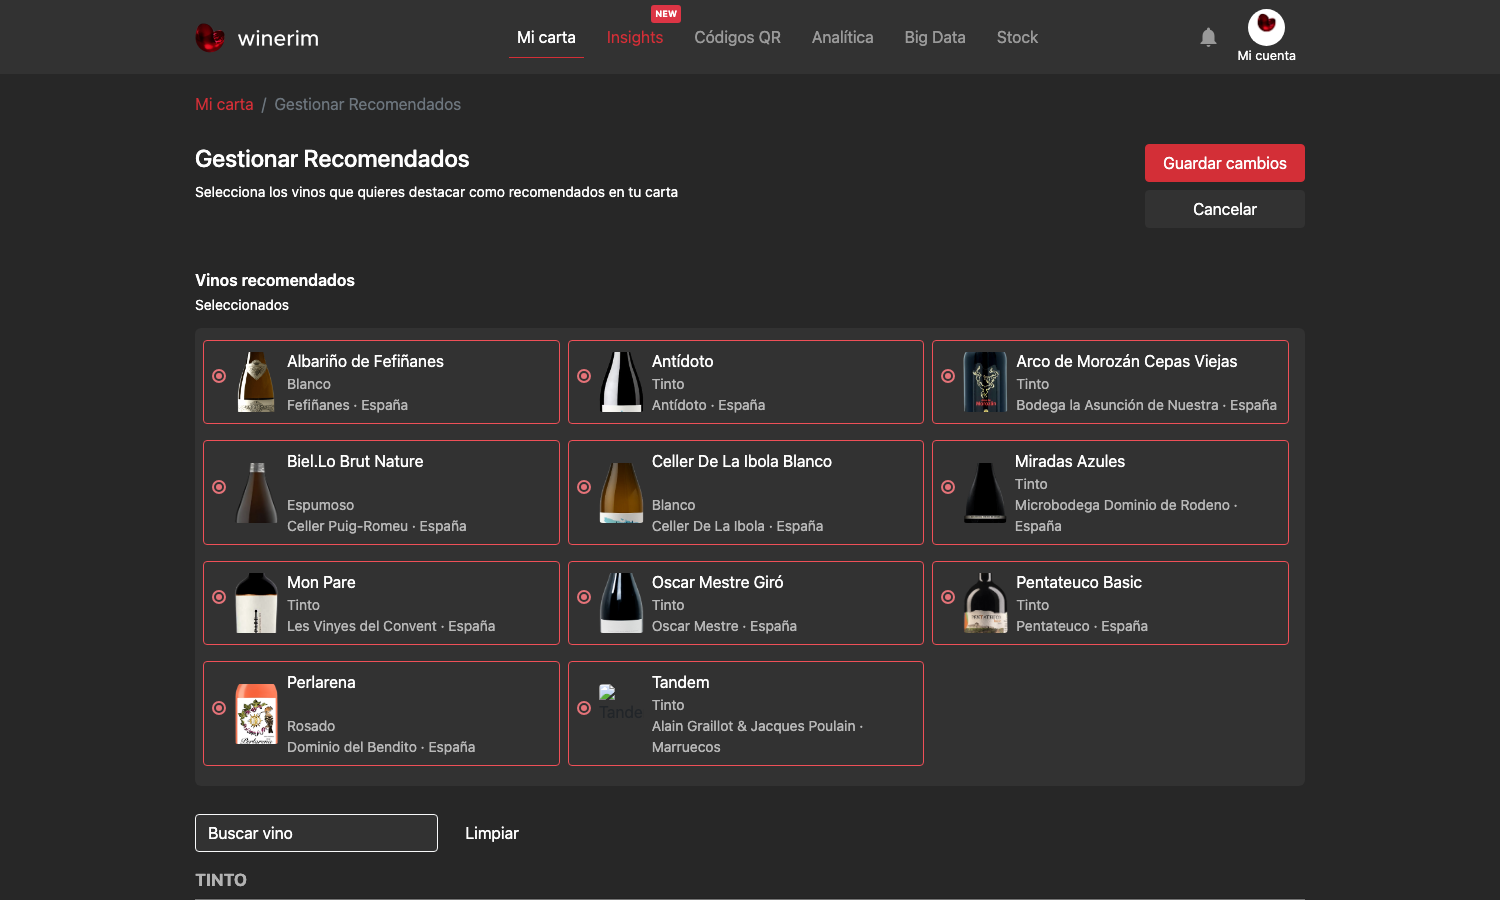
Task: Click Arco de Morozán Cepas Viejas title
Action: (1127, 361)
